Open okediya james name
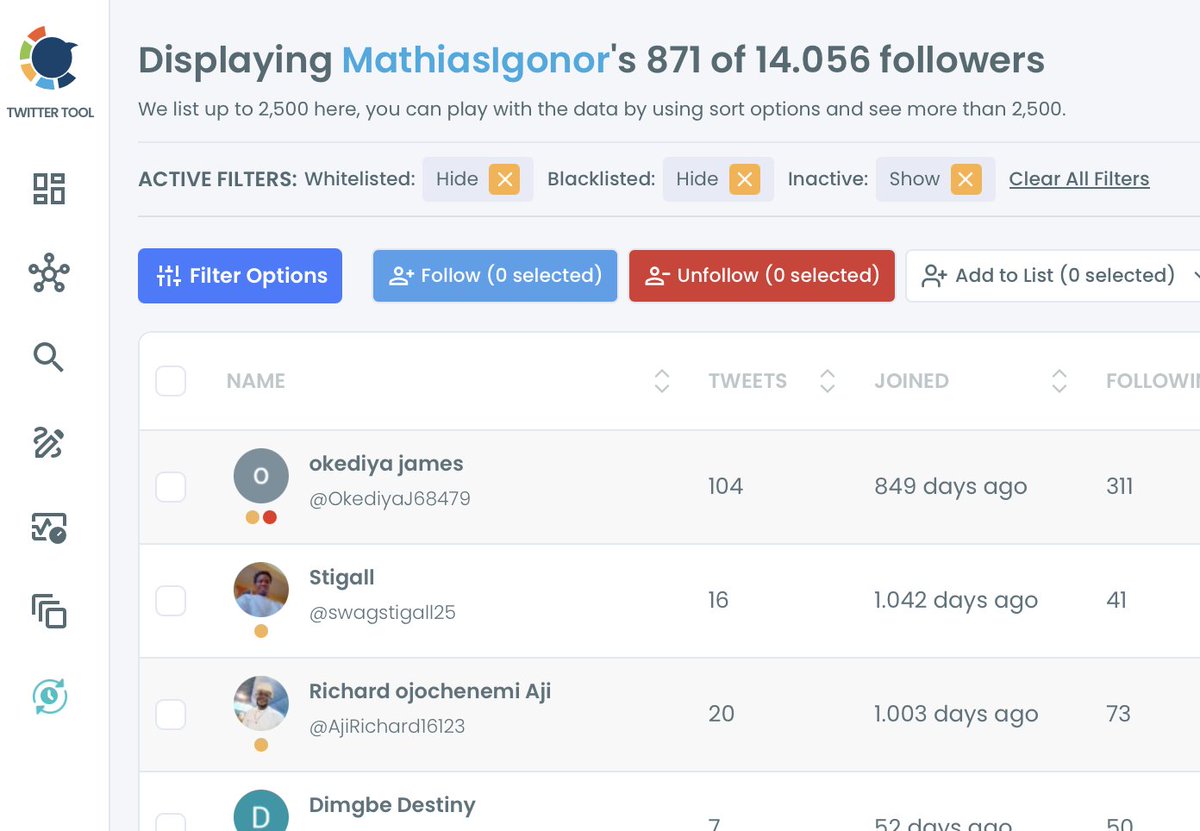This screenshot has width=1200, height=831. (x=386, y=464)
